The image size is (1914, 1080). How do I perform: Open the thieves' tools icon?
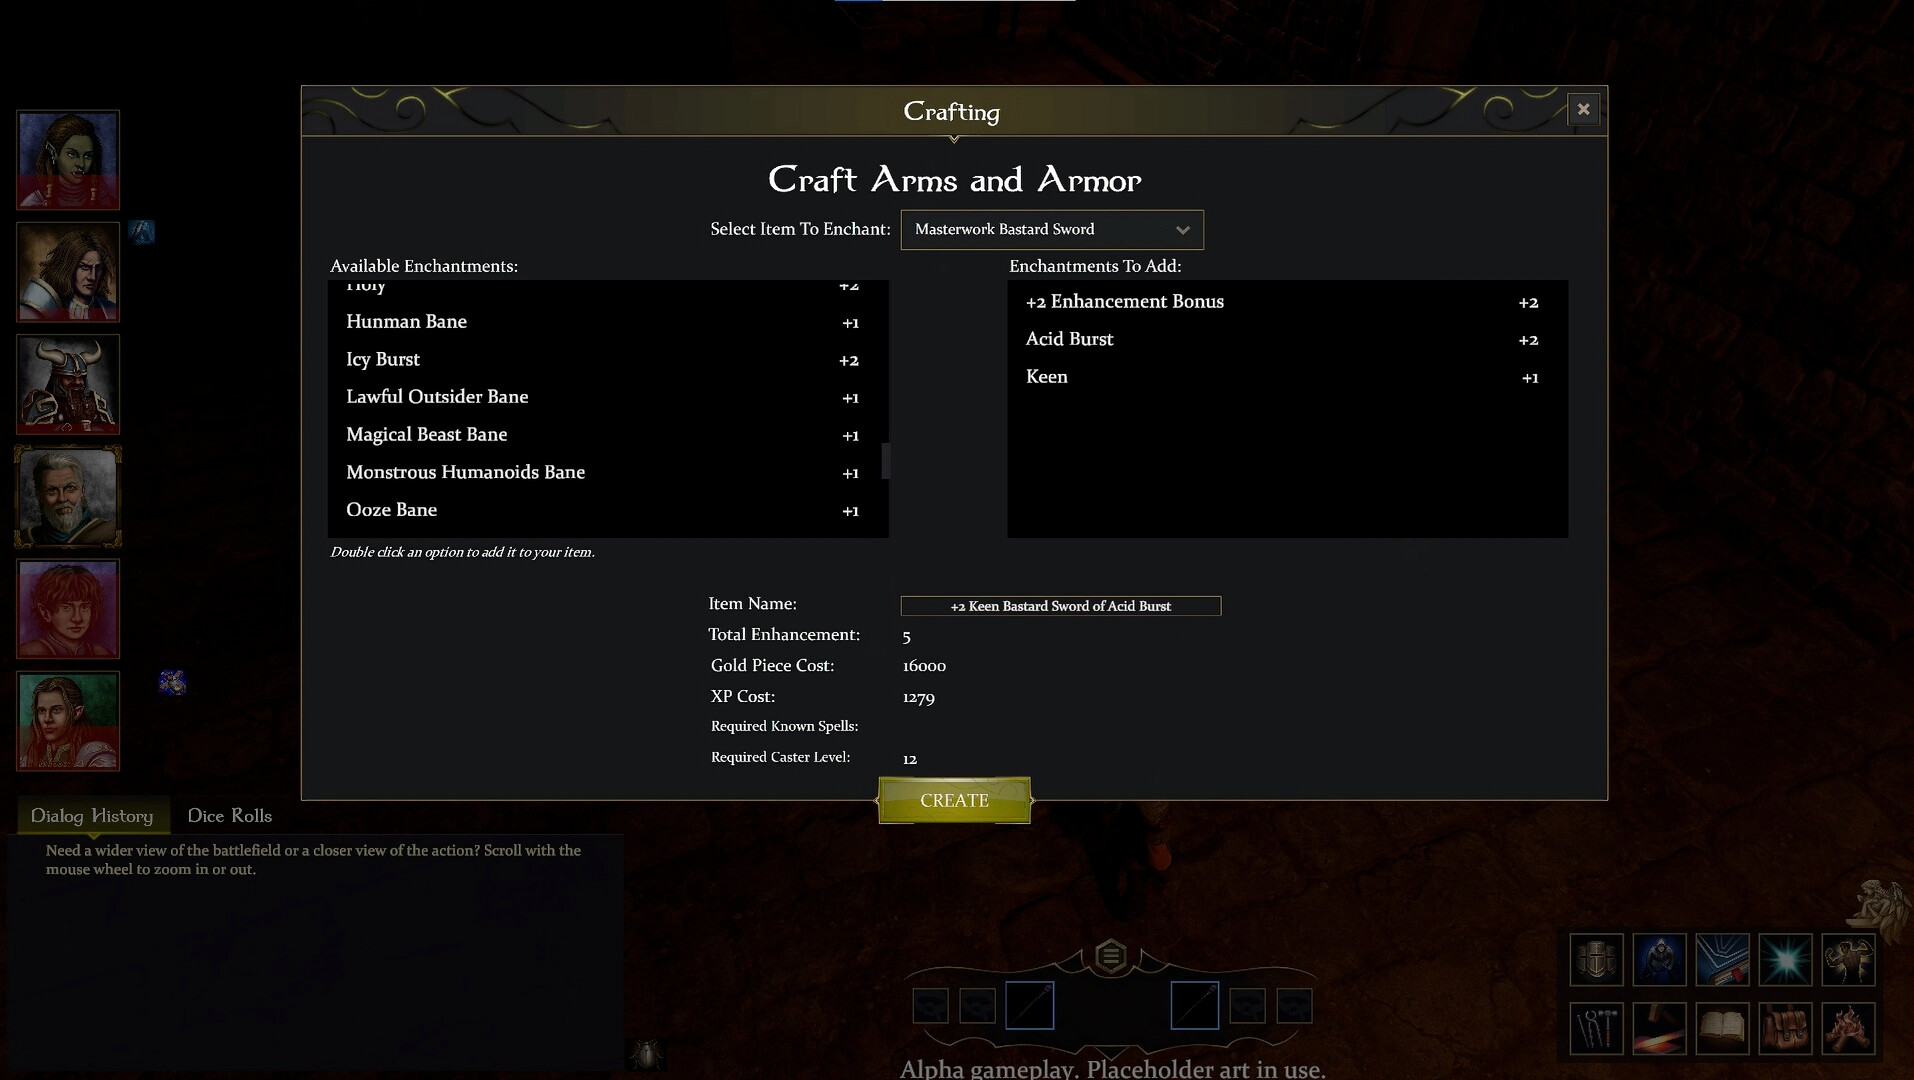click(x=1595, y=1028)
